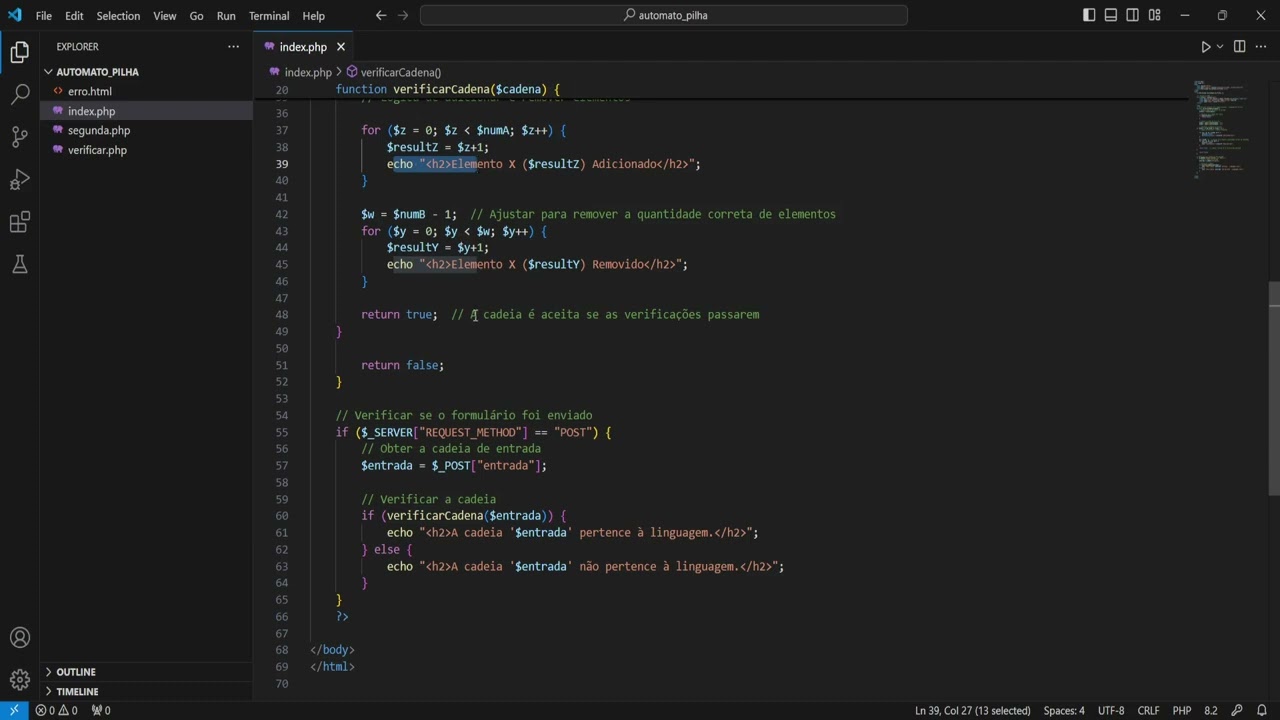Image resolution: width=1280 pixels, height=720 pixels.
Task: Toggle the bottom panel layout
Action: [1111, 15]
